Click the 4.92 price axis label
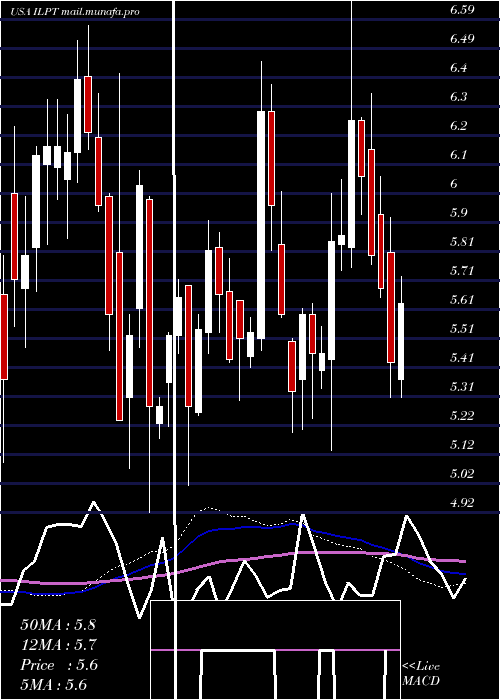This screenshot has width=500, height=700. 462,503
